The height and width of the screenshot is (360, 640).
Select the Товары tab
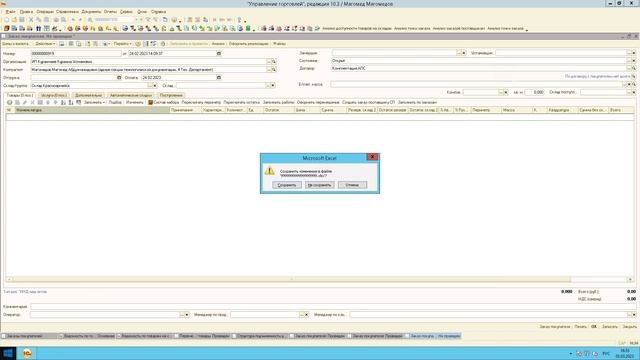point(20,95)
